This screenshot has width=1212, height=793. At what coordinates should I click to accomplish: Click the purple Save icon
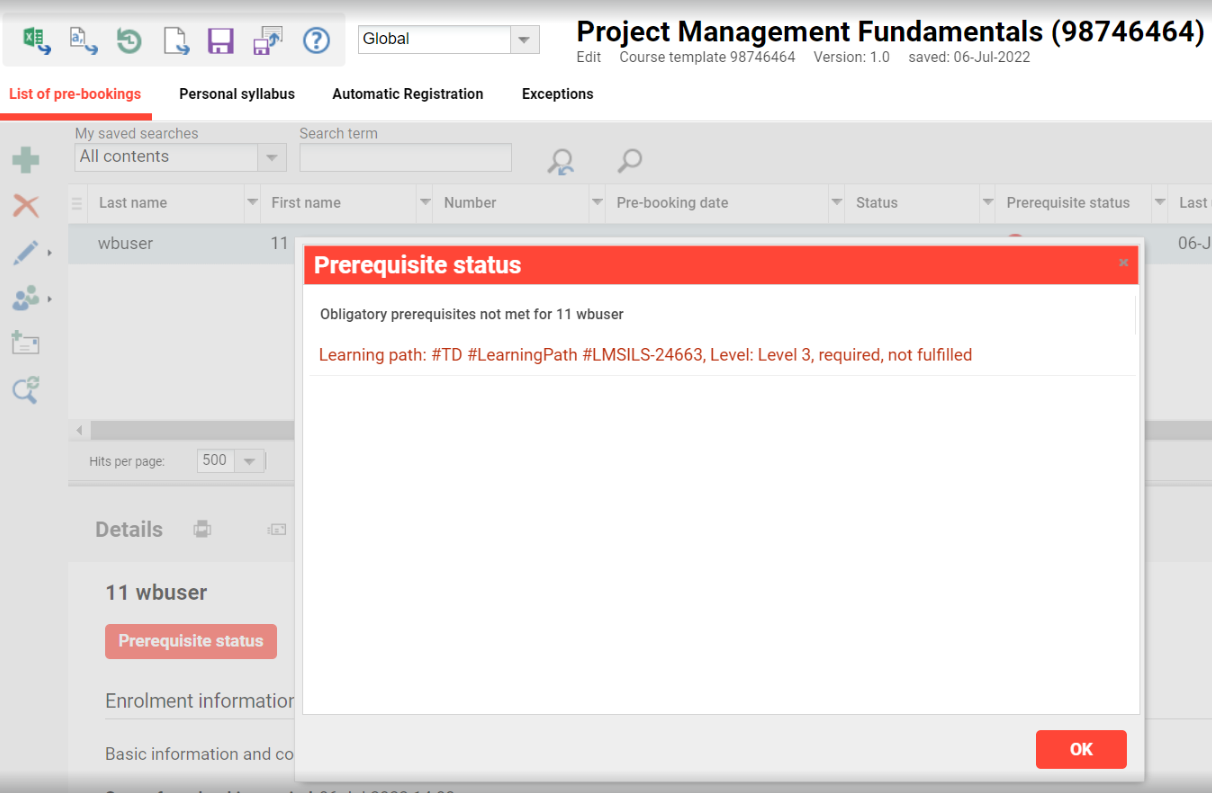tap(220, 40)
